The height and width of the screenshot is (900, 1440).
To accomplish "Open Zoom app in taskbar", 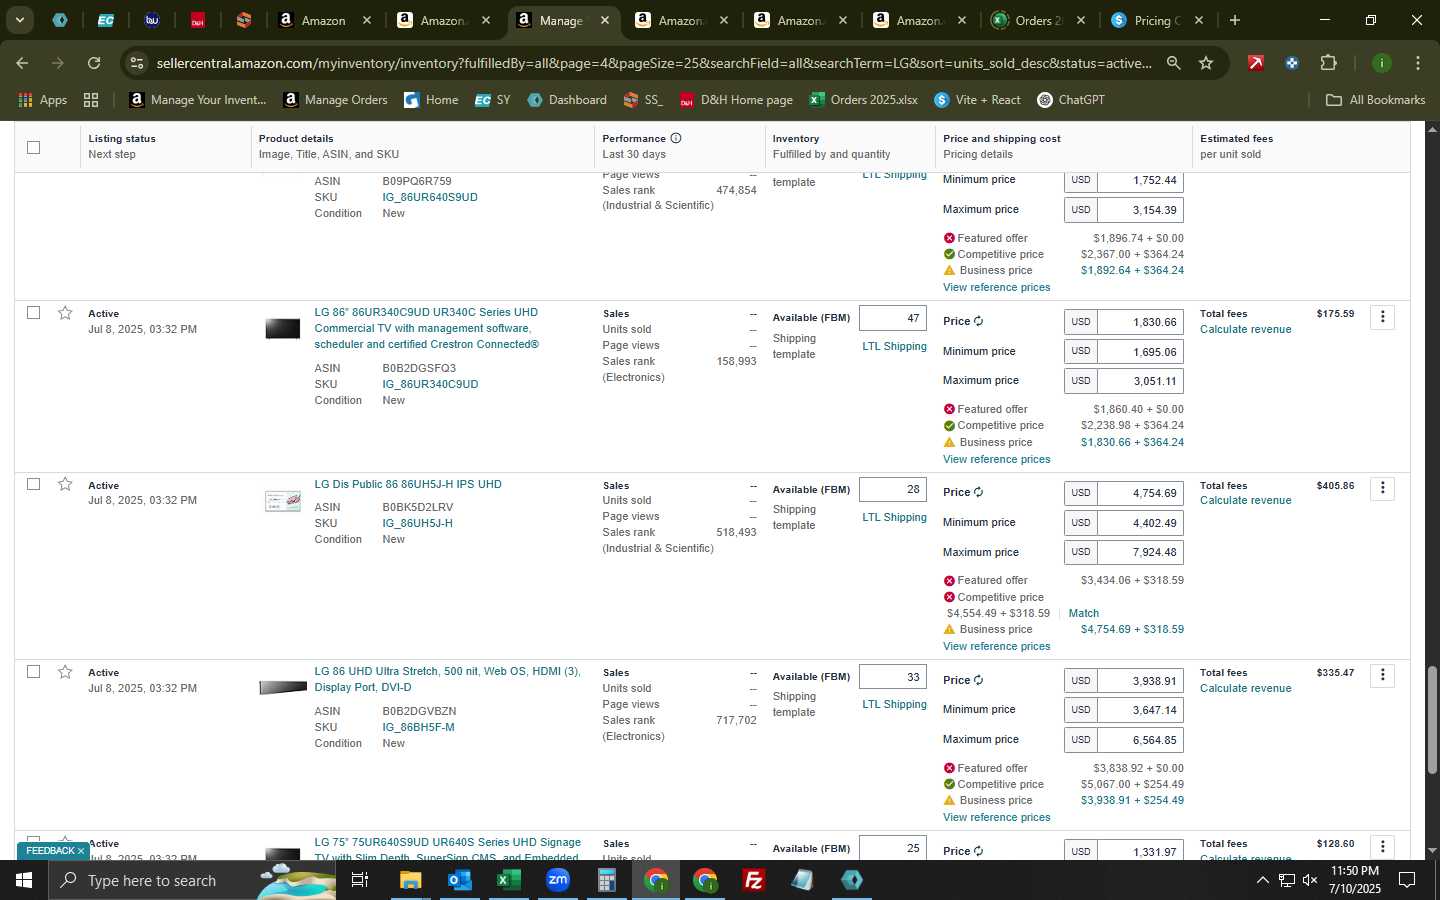I will click(558, 880).
